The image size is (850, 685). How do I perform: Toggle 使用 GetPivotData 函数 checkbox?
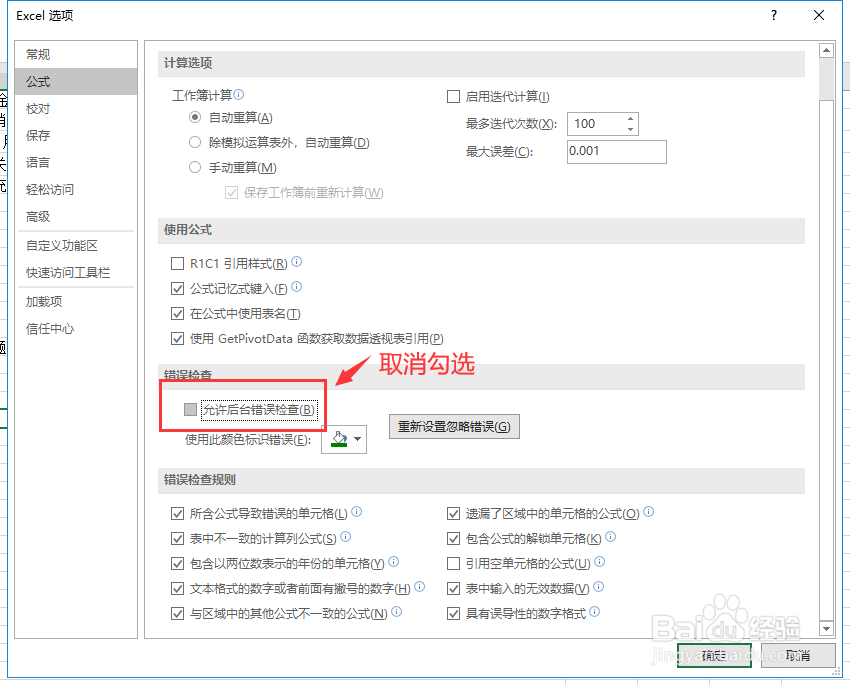click(x=177, y=339)
